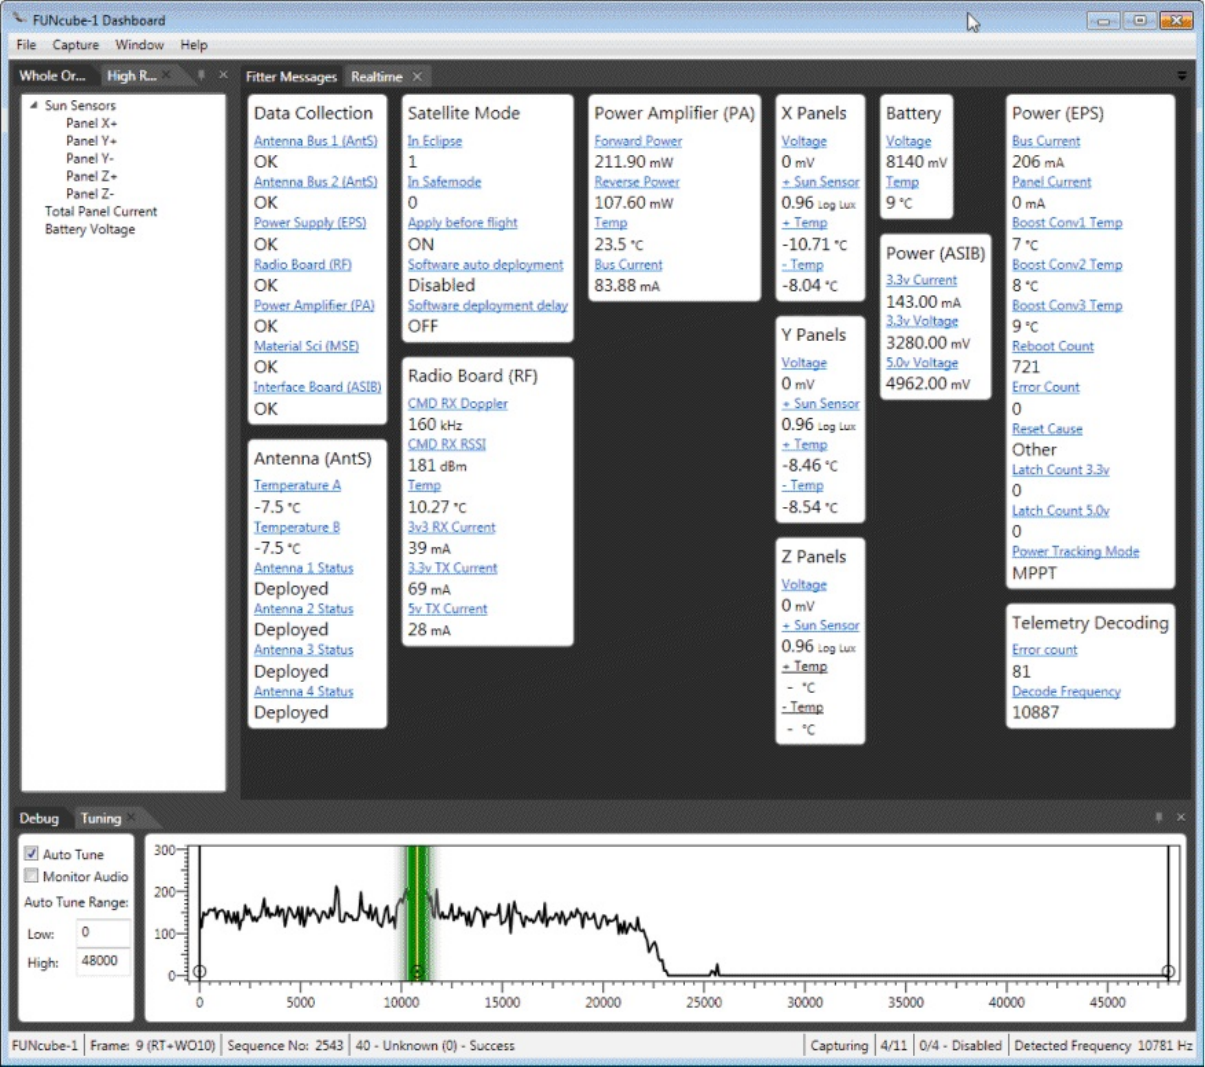
Task: Click the Antenna 4 Status link
Action: (x=303, y=692)
